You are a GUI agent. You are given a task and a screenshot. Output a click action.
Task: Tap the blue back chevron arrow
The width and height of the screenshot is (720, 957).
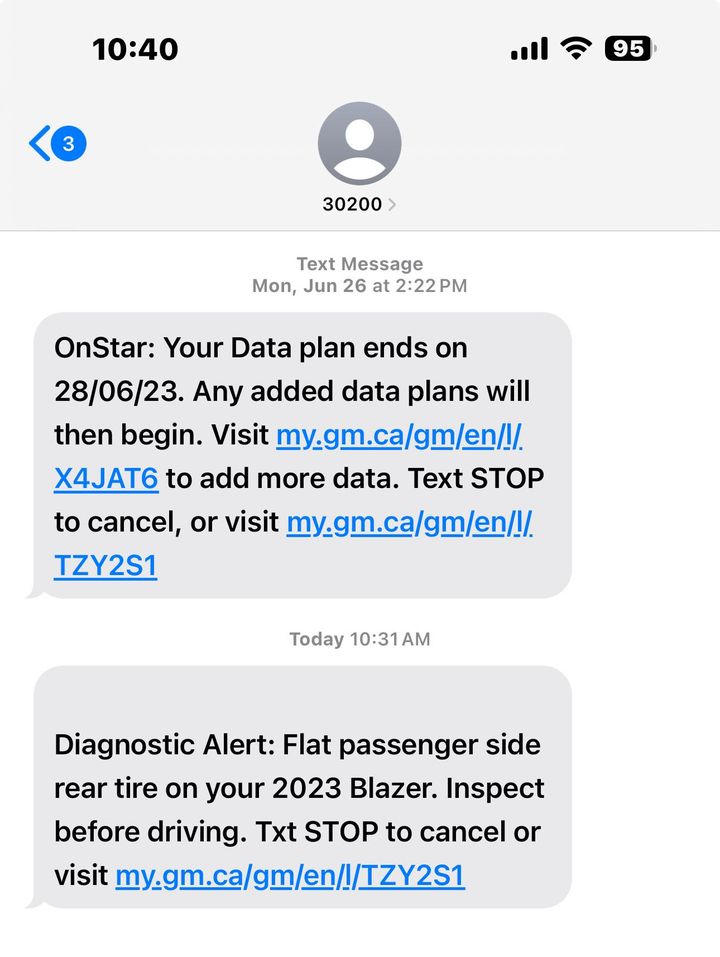pos(40,143)
